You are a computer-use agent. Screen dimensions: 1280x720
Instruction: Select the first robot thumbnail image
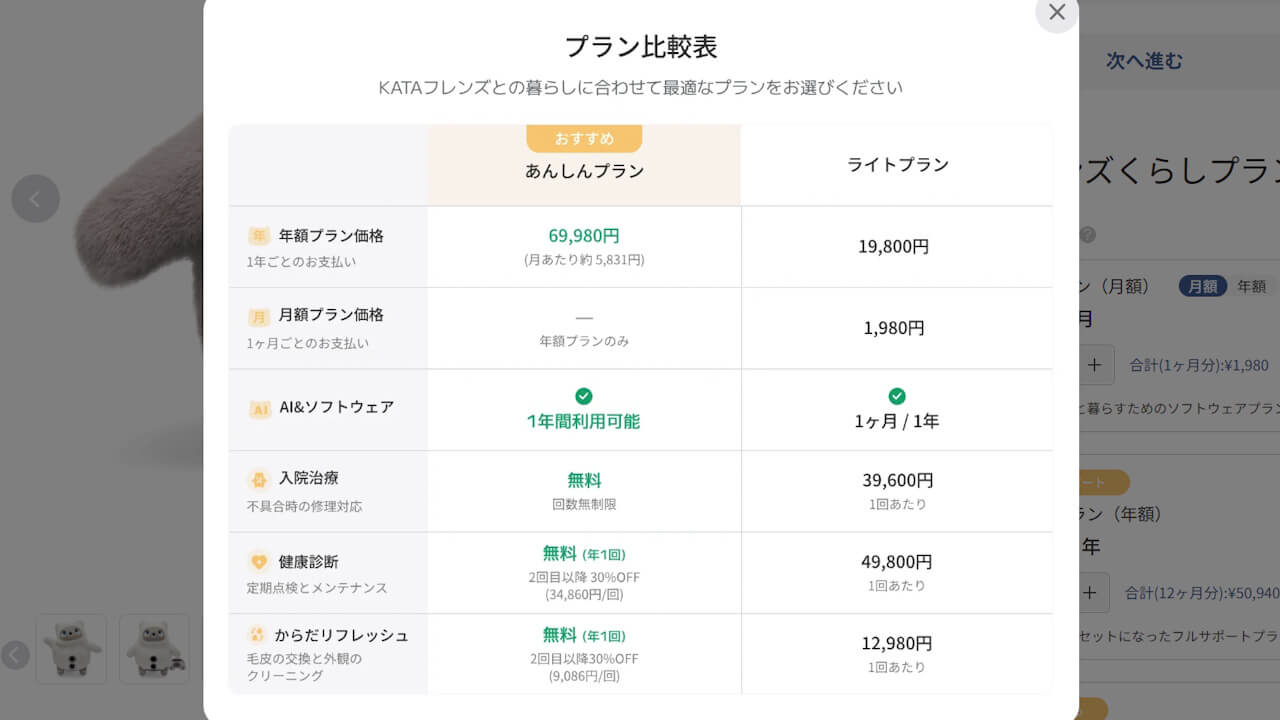(x=71, y=649)
